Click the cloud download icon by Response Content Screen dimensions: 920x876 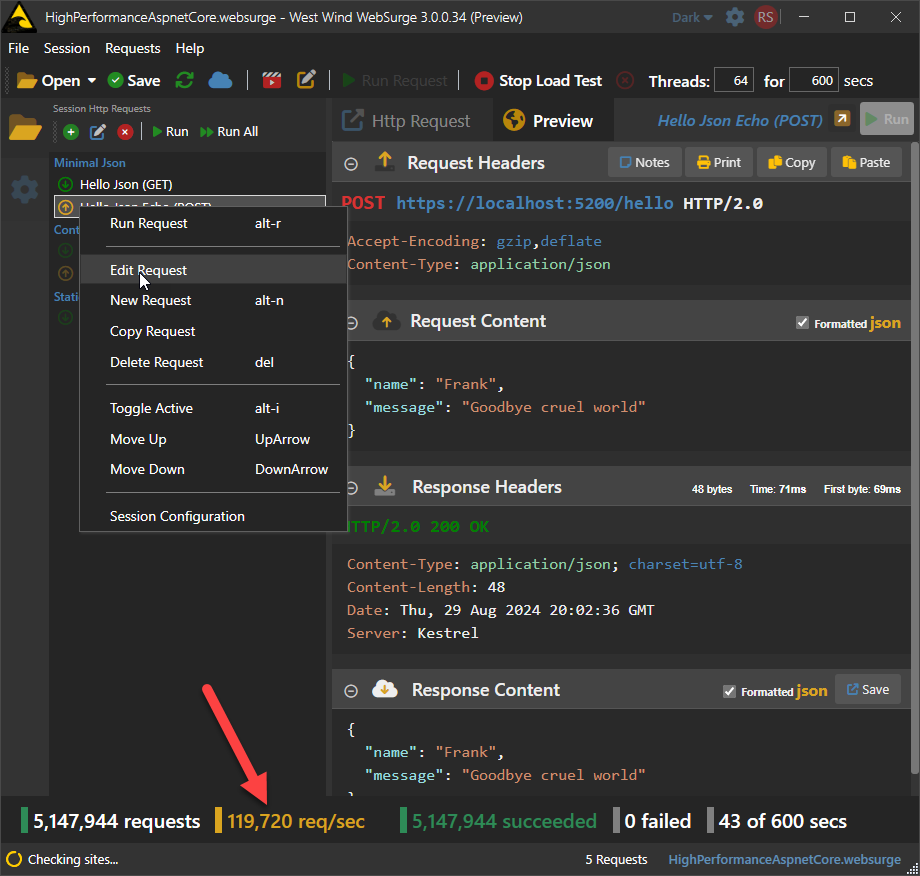tap(385, 689)
